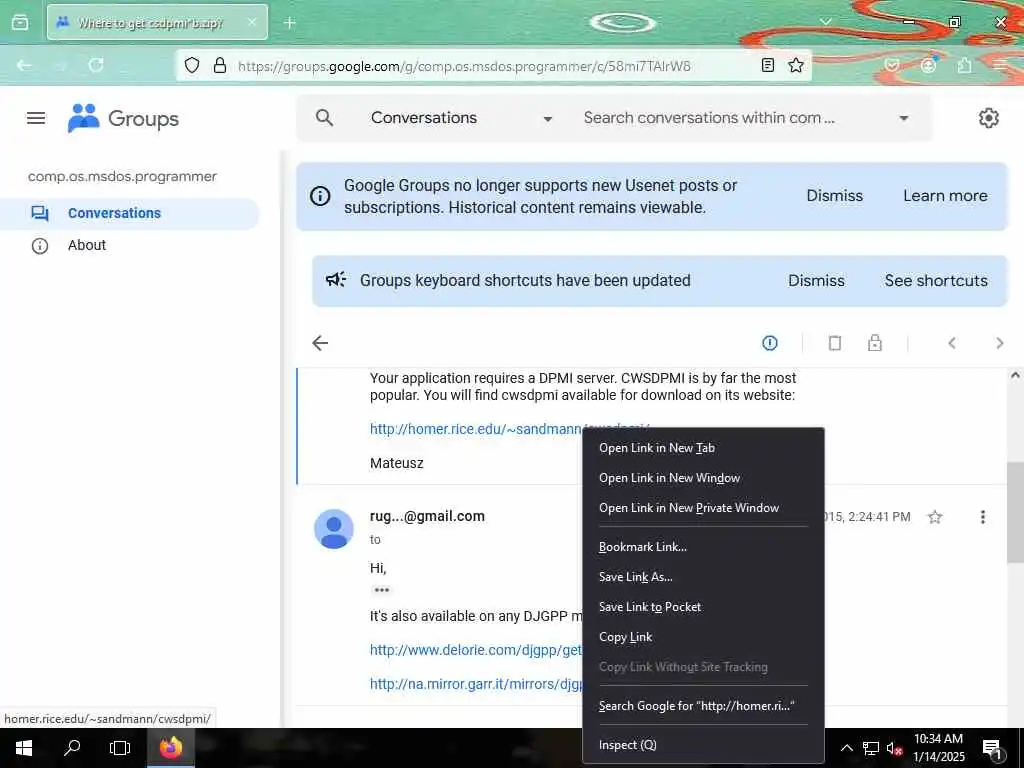Click the conversation scroll up arrow
Image resolution: width=1024 pixels, height=768 pixels.
point(1015,376)
